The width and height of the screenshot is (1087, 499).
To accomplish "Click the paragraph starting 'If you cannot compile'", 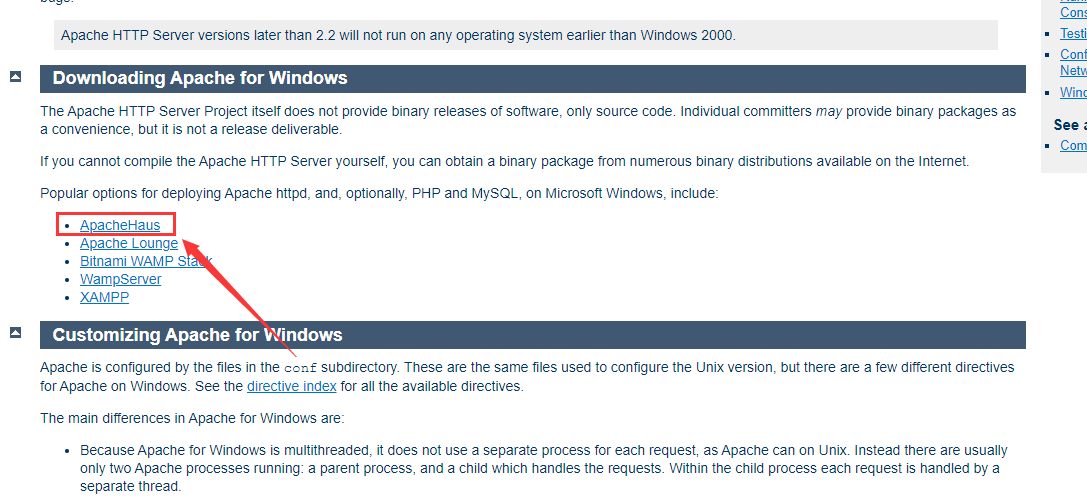I will pyautogui.click(x=505, y=161).
